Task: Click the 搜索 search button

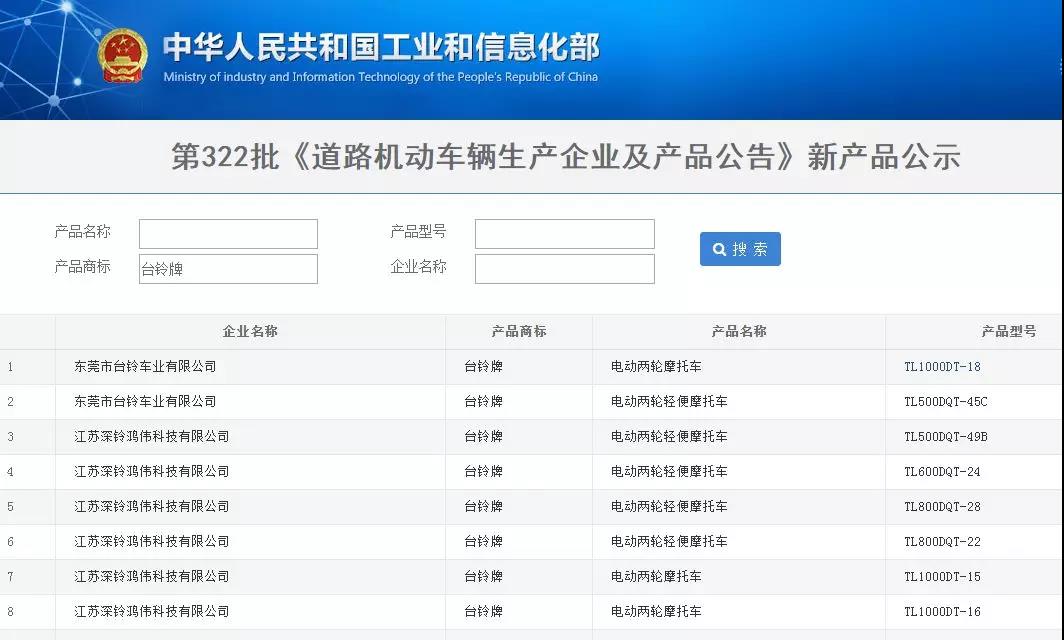Action: point(740,249)
